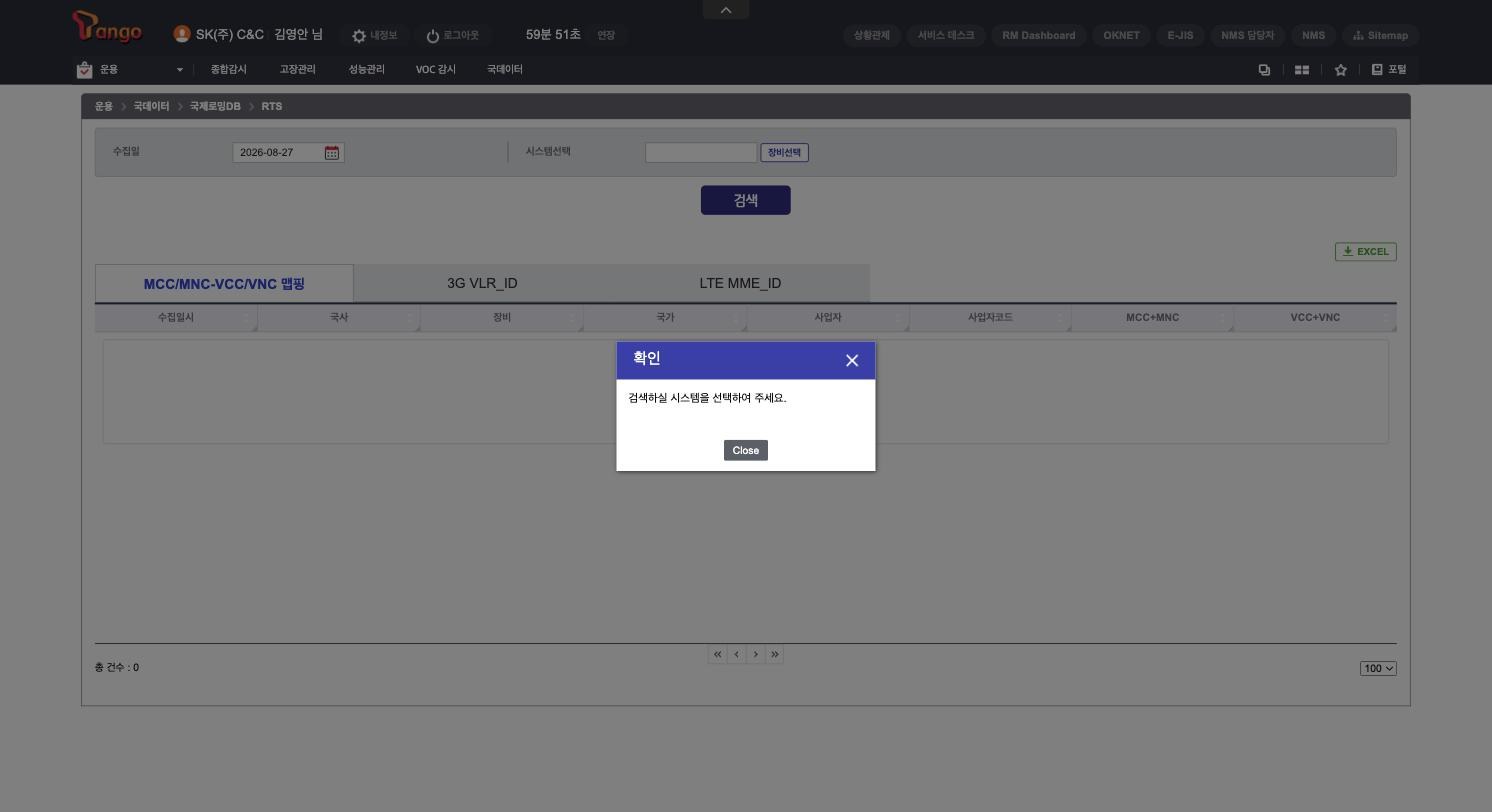Click the user profile avatar icon
This screenshot has height=812, width=1492.
click(182, 34)
